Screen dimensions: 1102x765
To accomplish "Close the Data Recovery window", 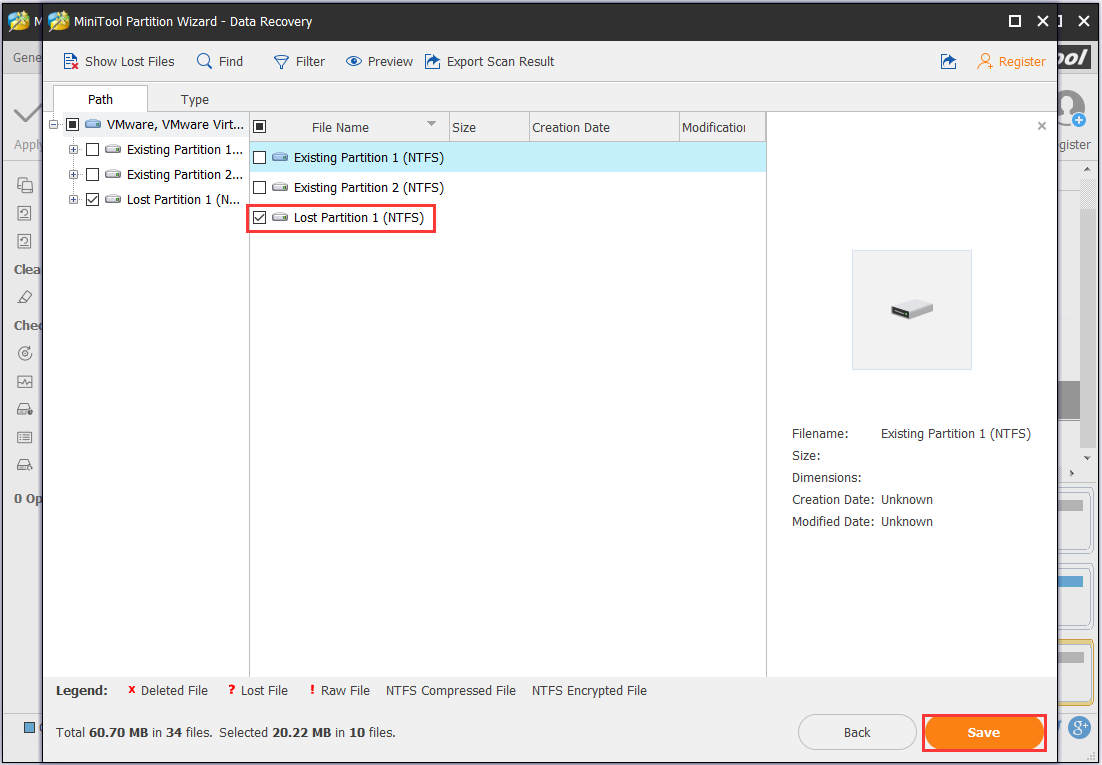I will (x=1043, y=21).
